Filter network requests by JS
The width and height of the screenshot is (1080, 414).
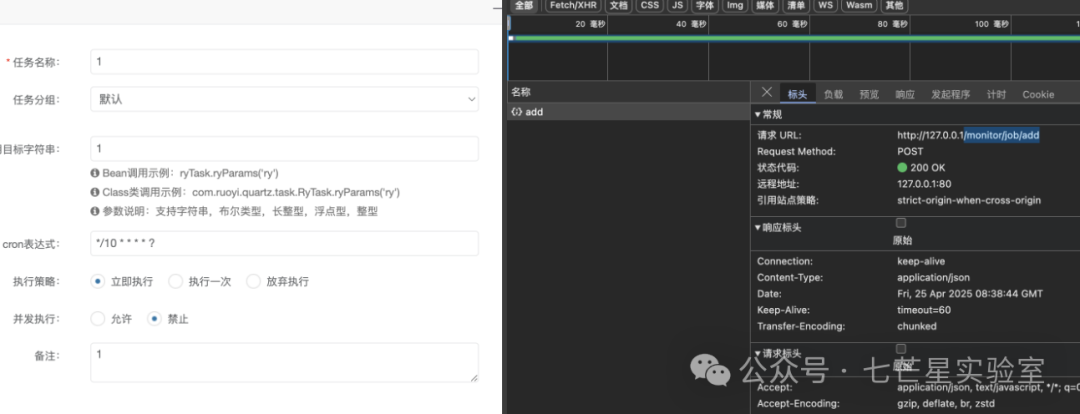point(678,6)
